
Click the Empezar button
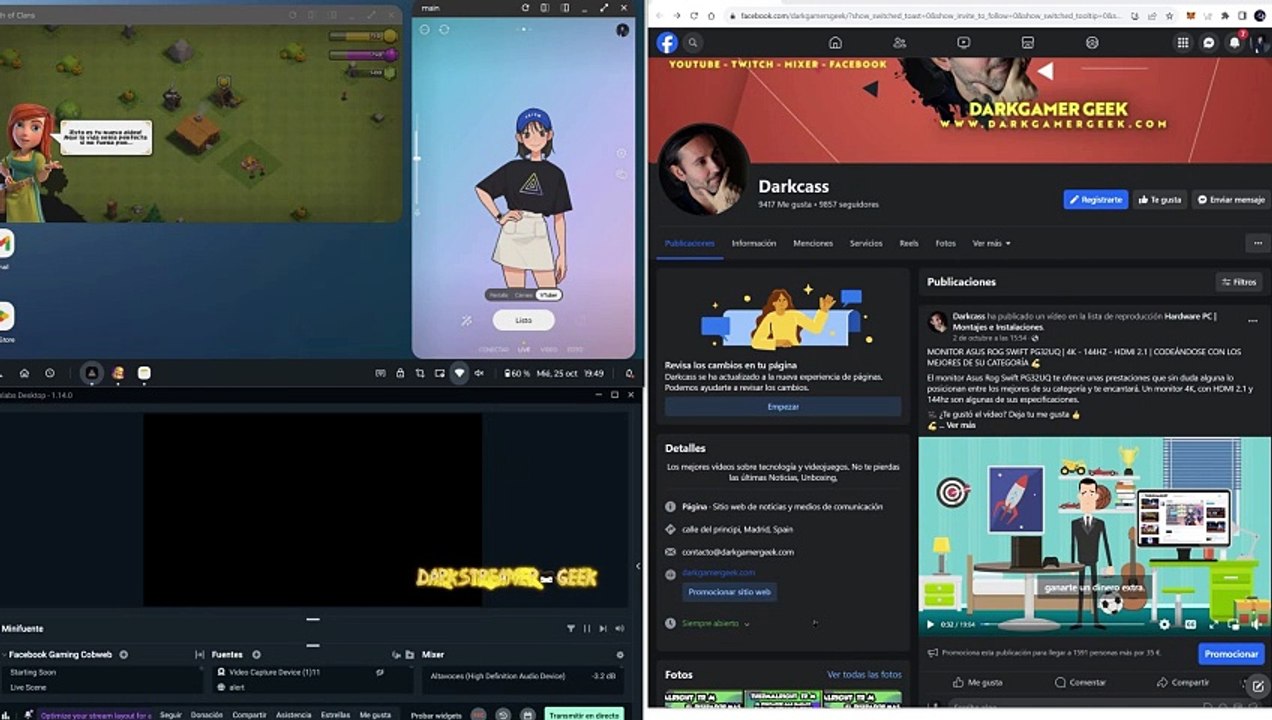(783, 407)
